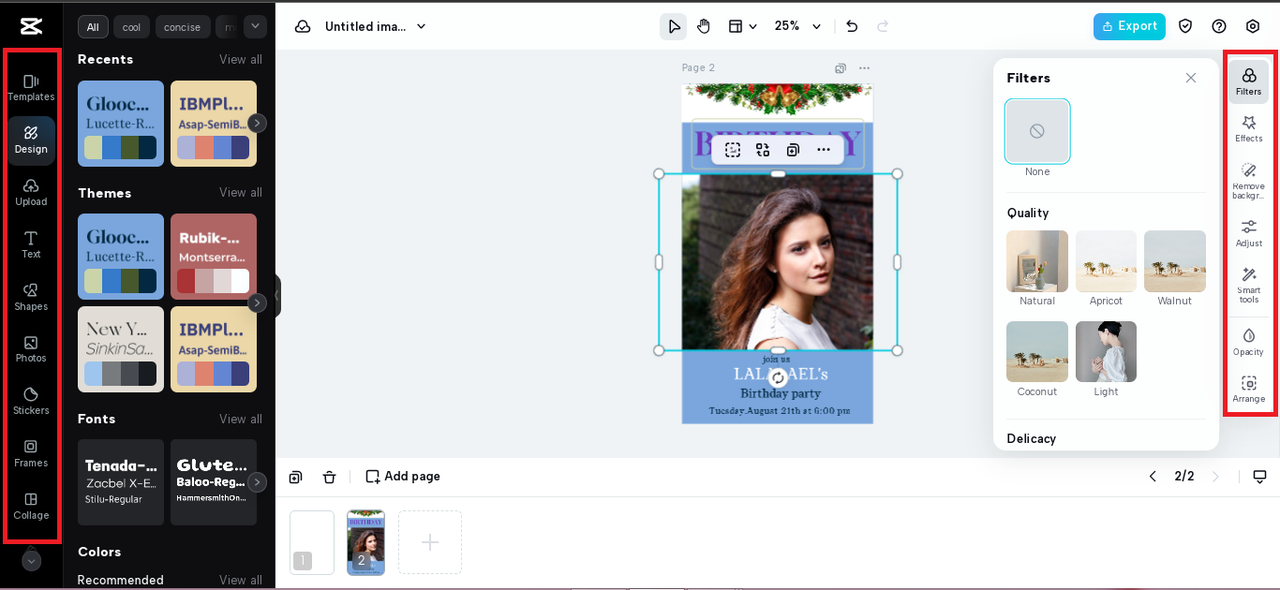
Task: Open the help question mark icon
Action: [x=1219, y=26]
